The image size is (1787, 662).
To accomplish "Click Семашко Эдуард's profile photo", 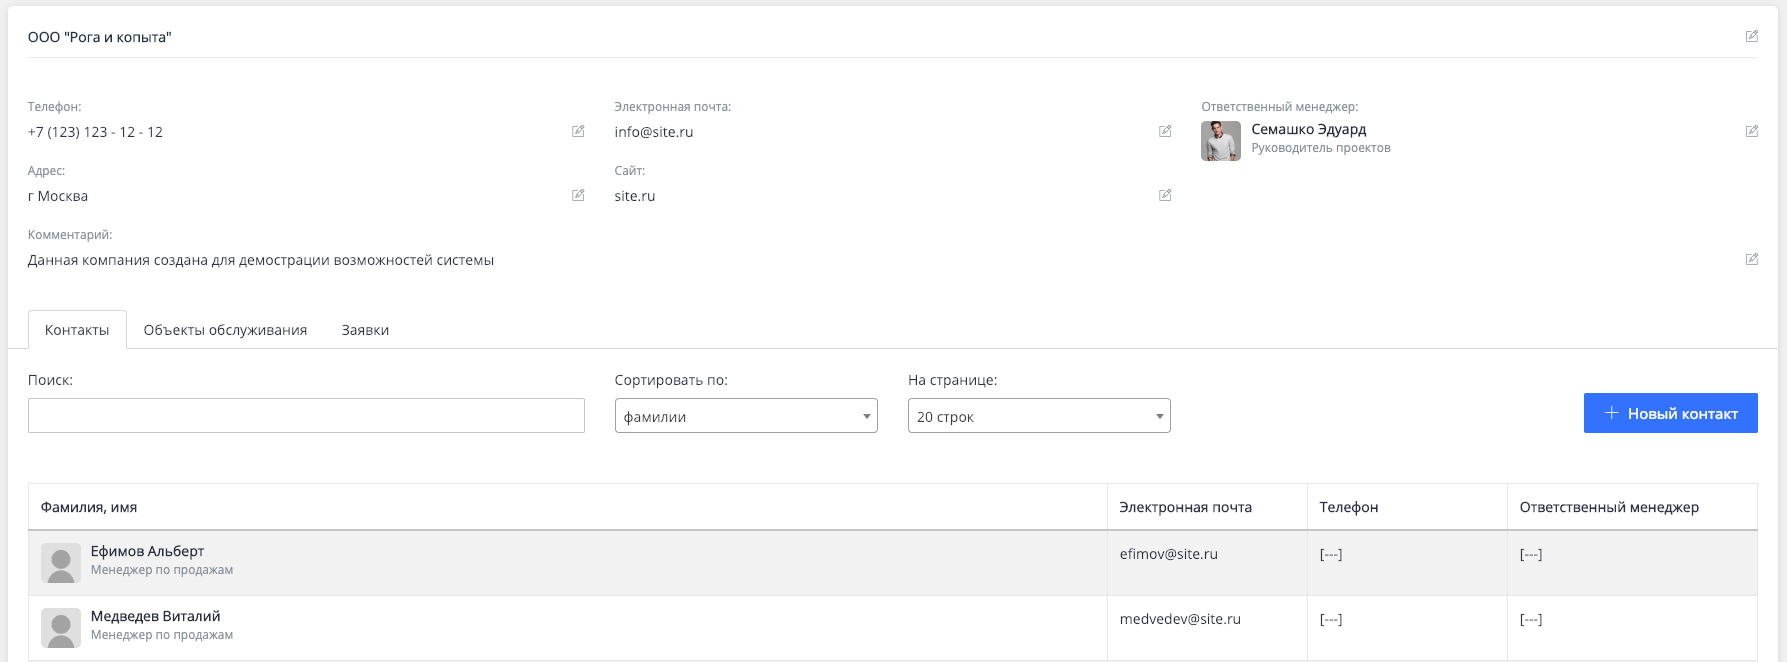I will click(x=1220, y=141).
